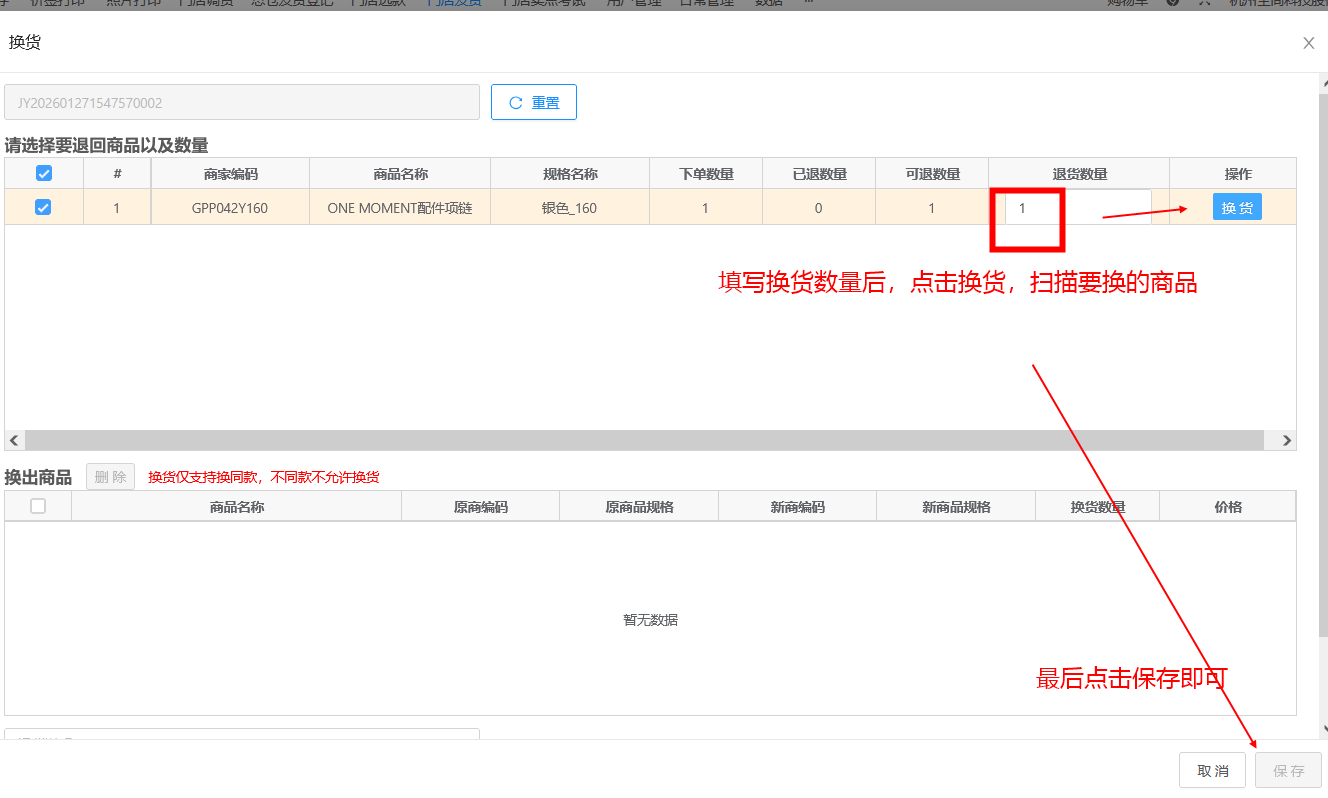1328x798 pixels.
Task: Click the order number field JY202601271547570002
Action: point(242,103)
